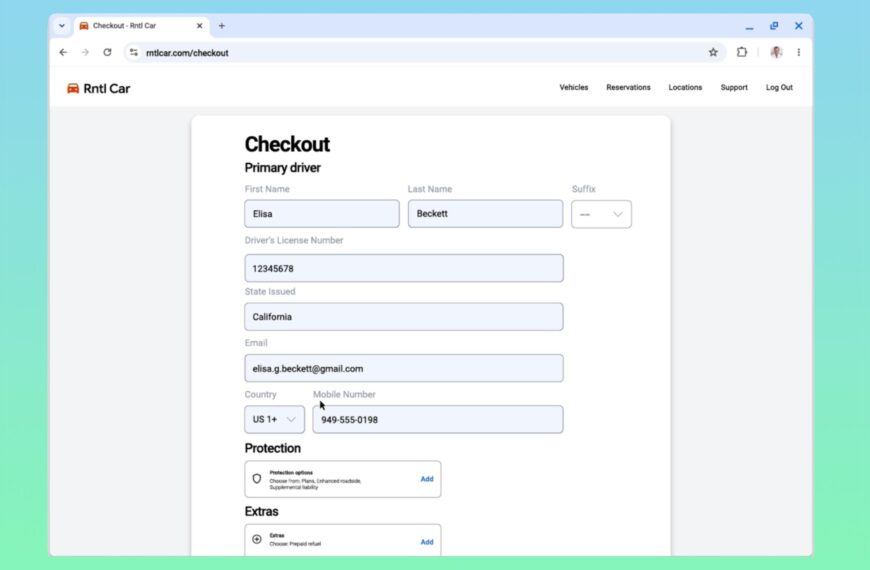Open the Chrome profile avatar
Image resolution: width=870 pixels, height=570 pixels.
point(776,52)
